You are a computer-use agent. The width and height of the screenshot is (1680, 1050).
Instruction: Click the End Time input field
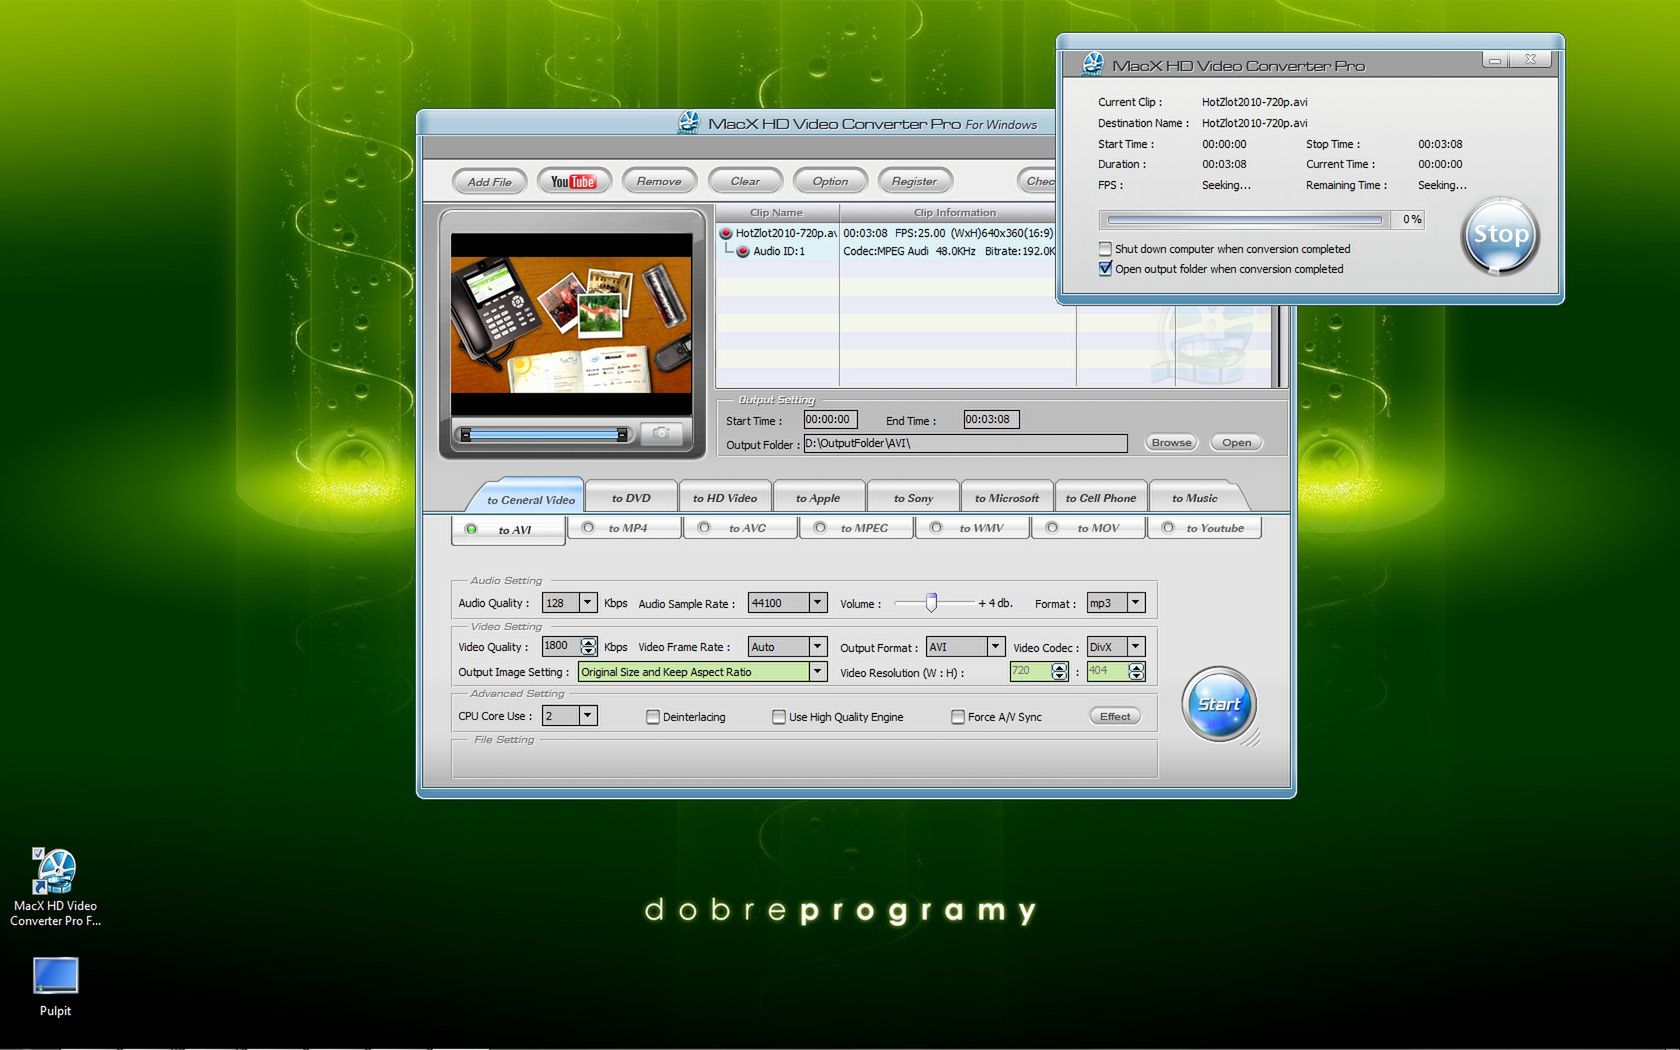pos(991,420)
